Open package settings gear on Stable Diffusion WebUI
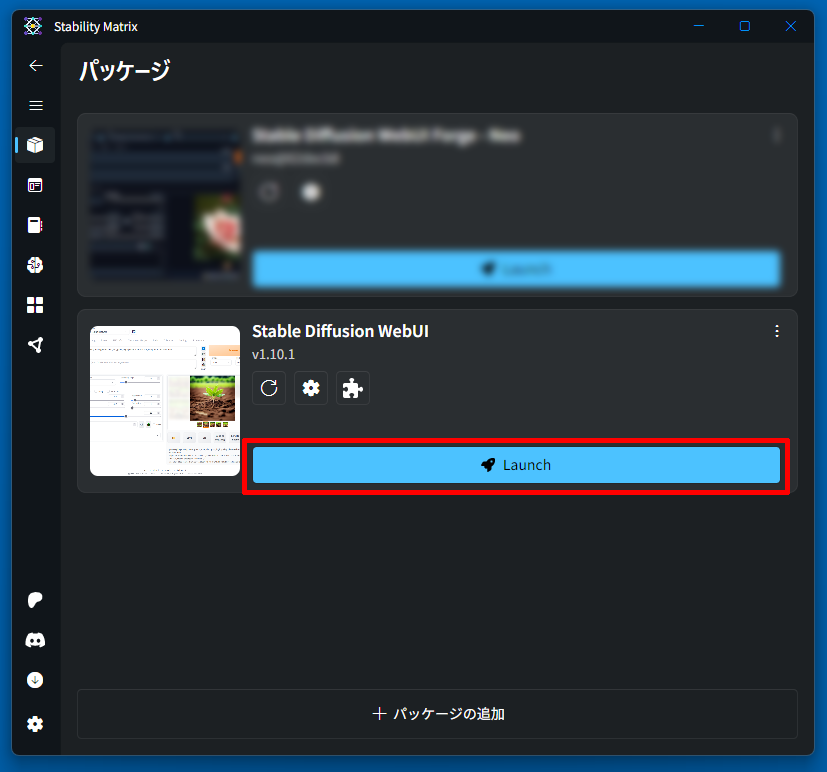This screenshot has width=827, height=772. pyautogui.click(x=310, y=388)
